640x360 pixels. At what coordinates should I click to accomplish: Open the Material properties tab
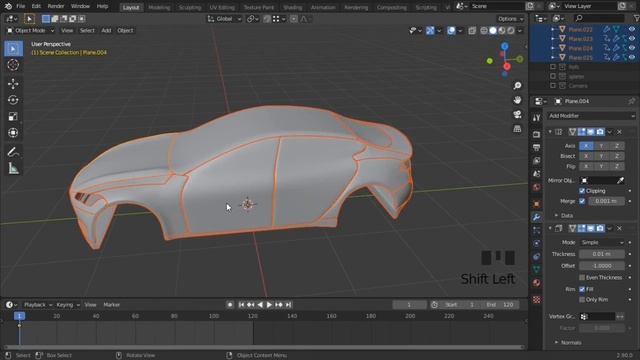(537, 283)
